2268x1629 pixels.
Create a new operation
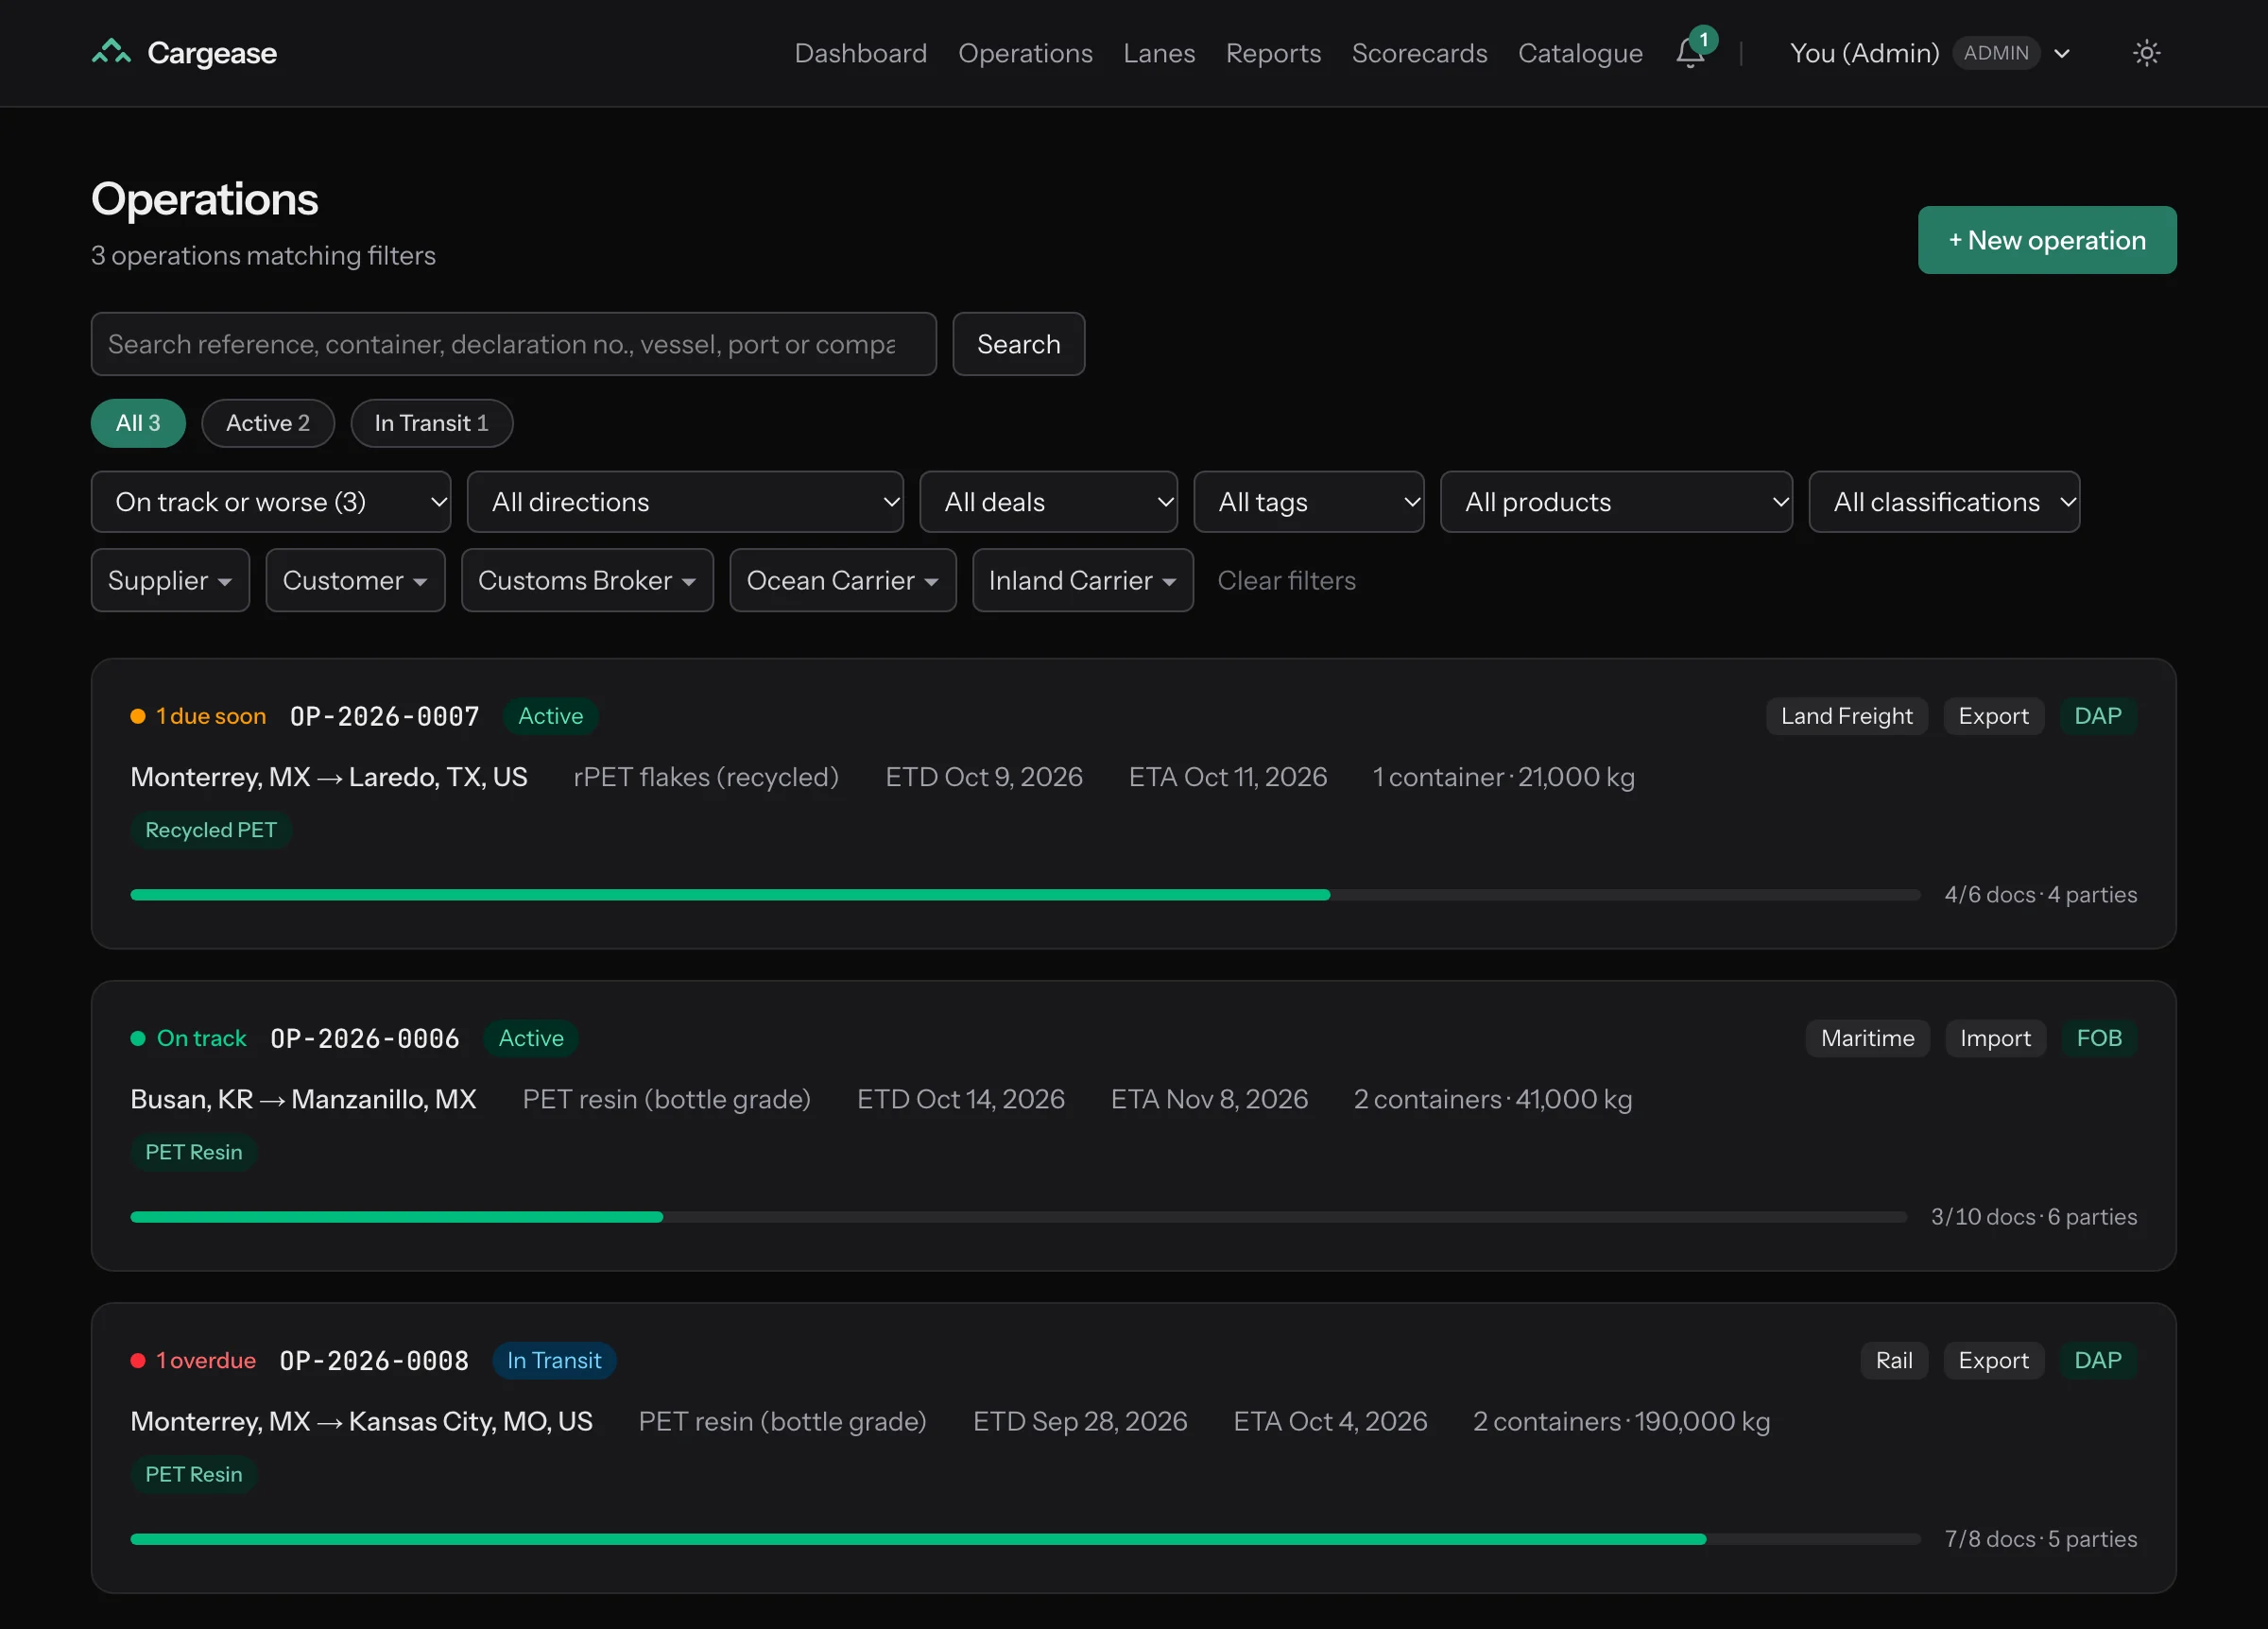tap(2046, 240)
